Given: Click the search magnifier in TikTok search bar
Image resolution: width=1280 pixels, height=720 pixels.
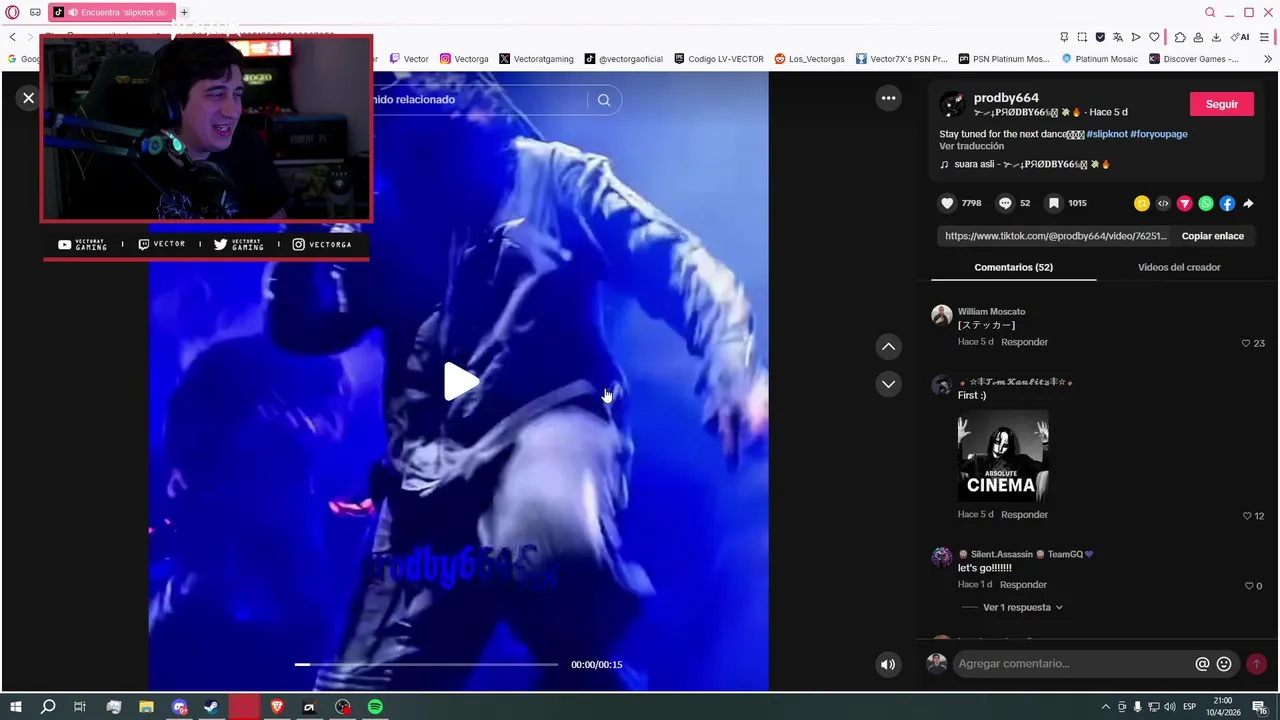Looking at the screenshot, I should coord(604,100).
